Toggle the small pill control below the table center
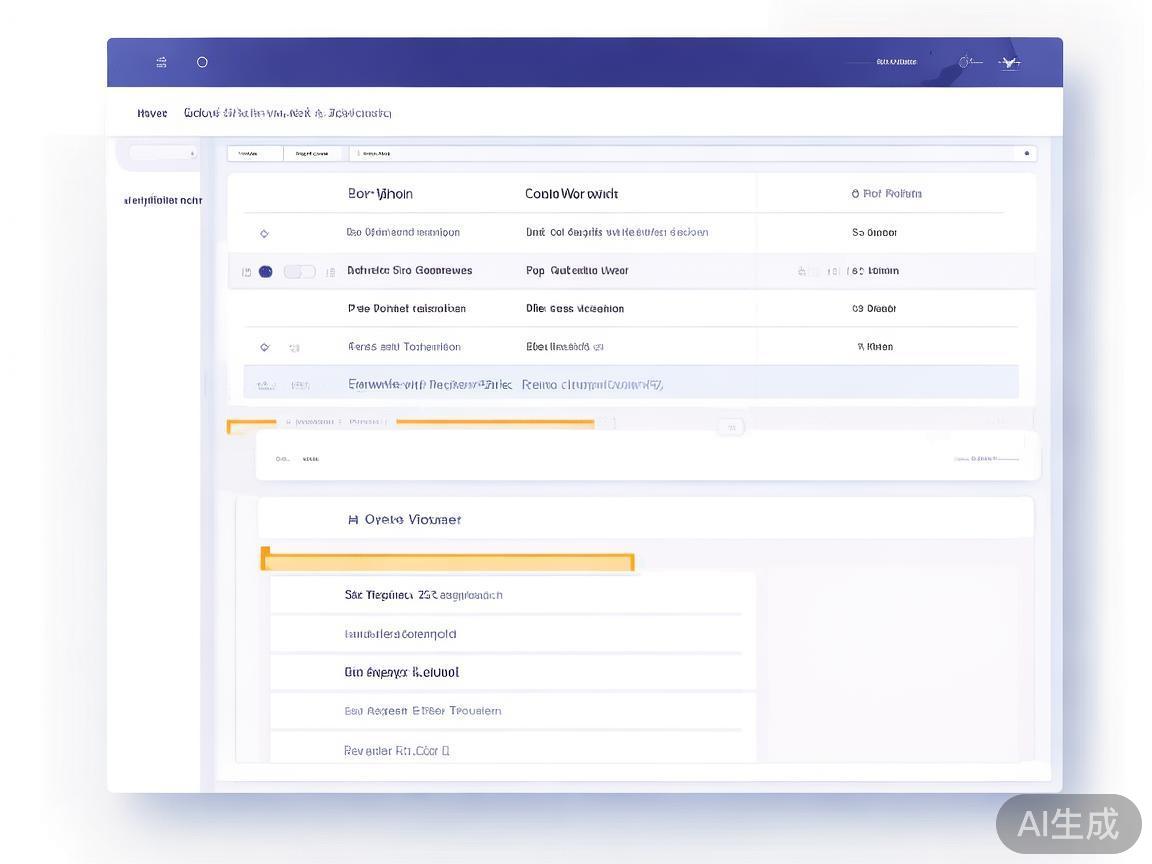This screenshot has height=864, width=1152. [x=730, y=427]
